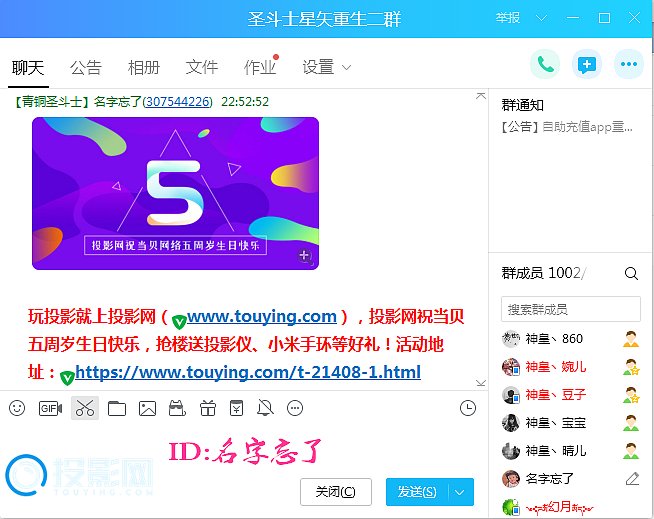Click avatar of 神皇丶豆子
The height and width of the screenshot is (519, 654).
click(511, 395)
